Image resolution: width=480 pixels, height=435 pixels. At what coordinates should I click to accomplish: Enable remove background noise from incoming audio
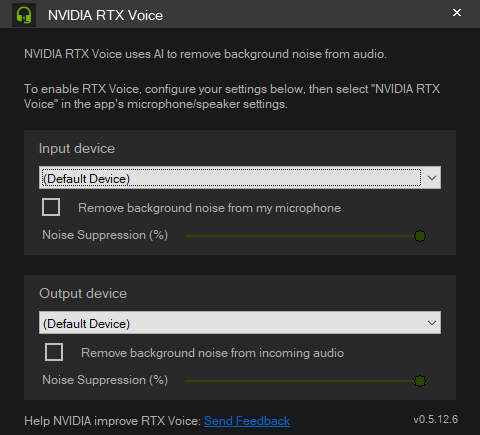pos(54,352)
